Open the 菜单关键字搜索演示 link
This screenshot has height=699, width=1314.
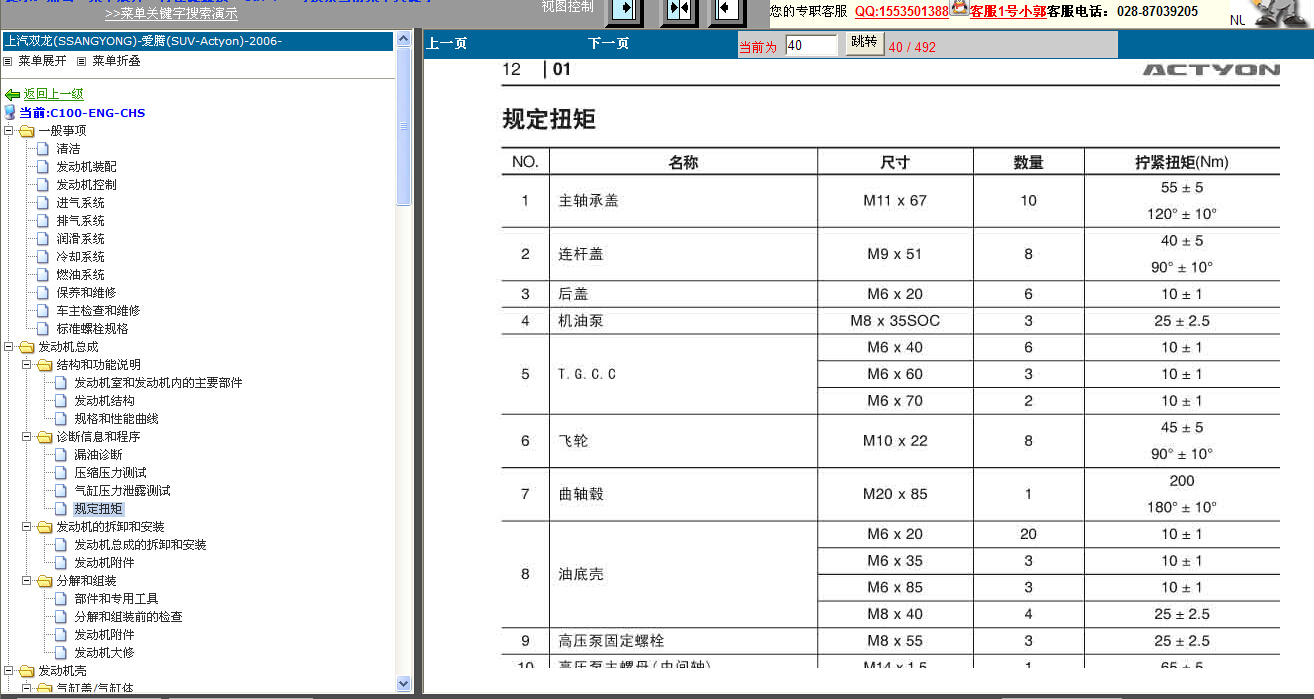tap(171, 14)
